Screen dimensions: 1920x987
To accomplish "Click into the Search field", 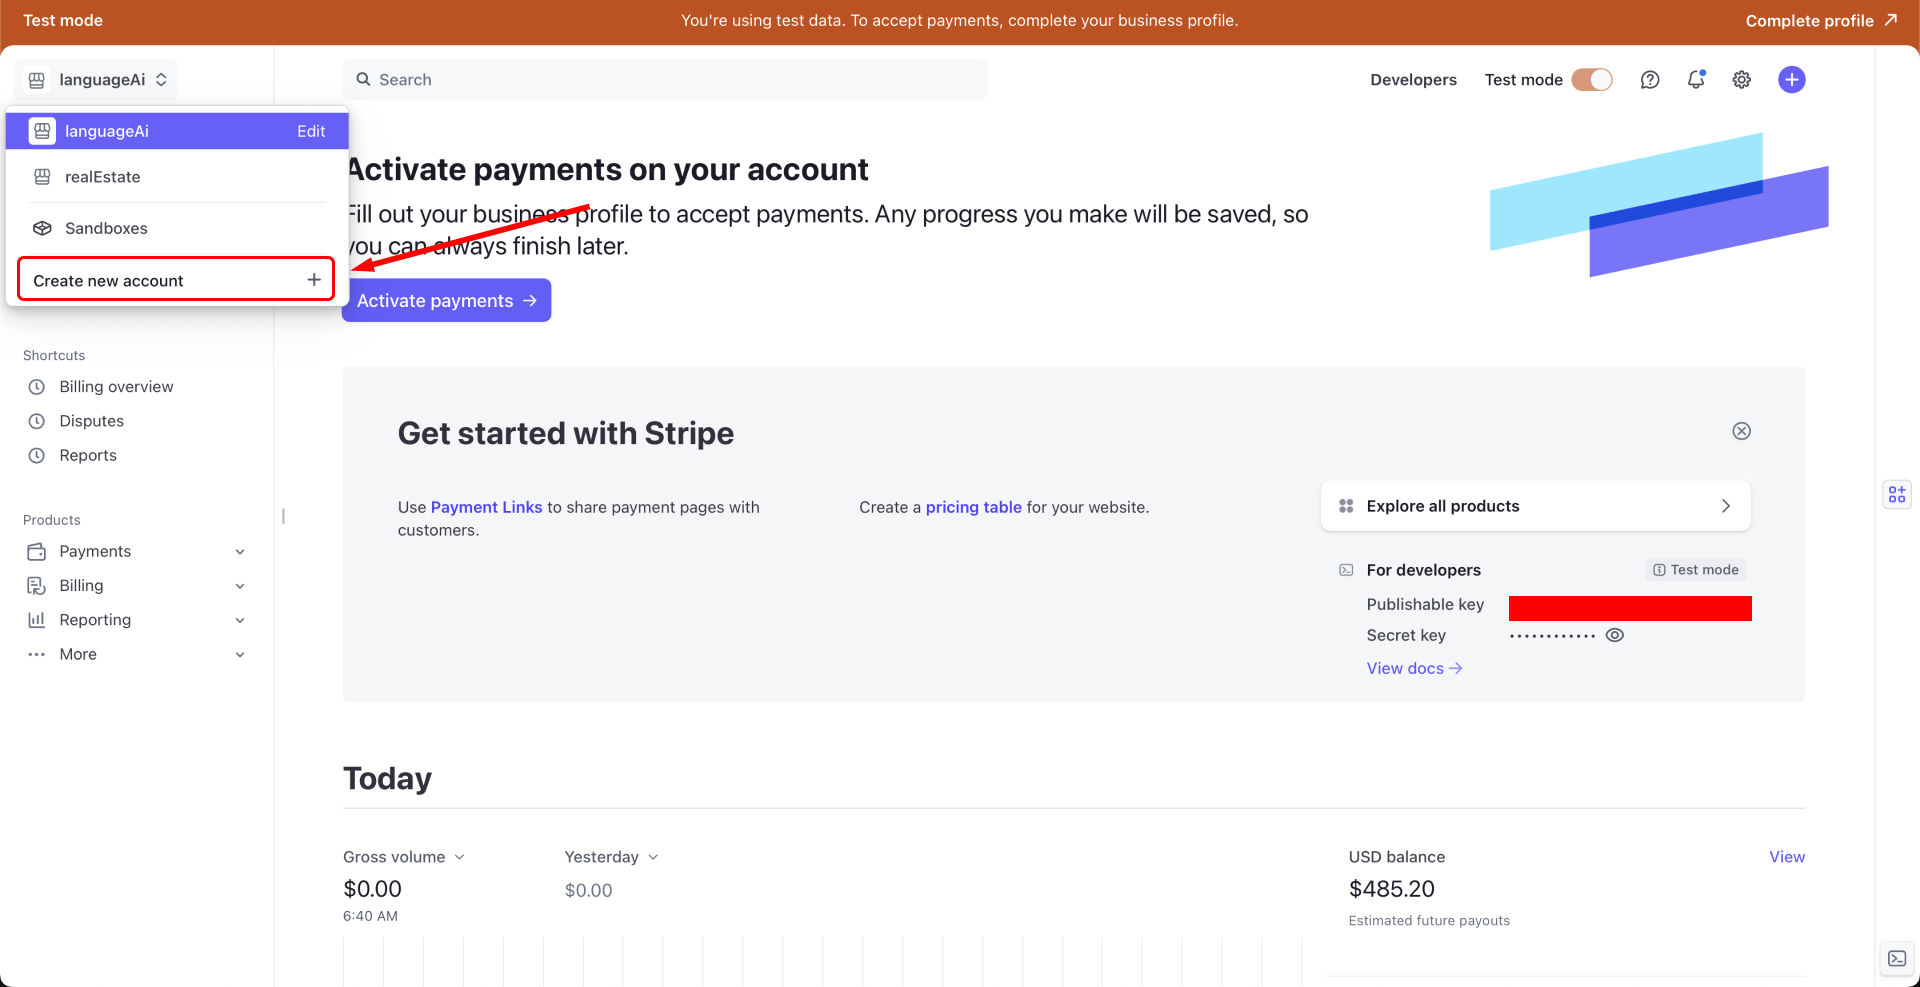I will (665, 80).
